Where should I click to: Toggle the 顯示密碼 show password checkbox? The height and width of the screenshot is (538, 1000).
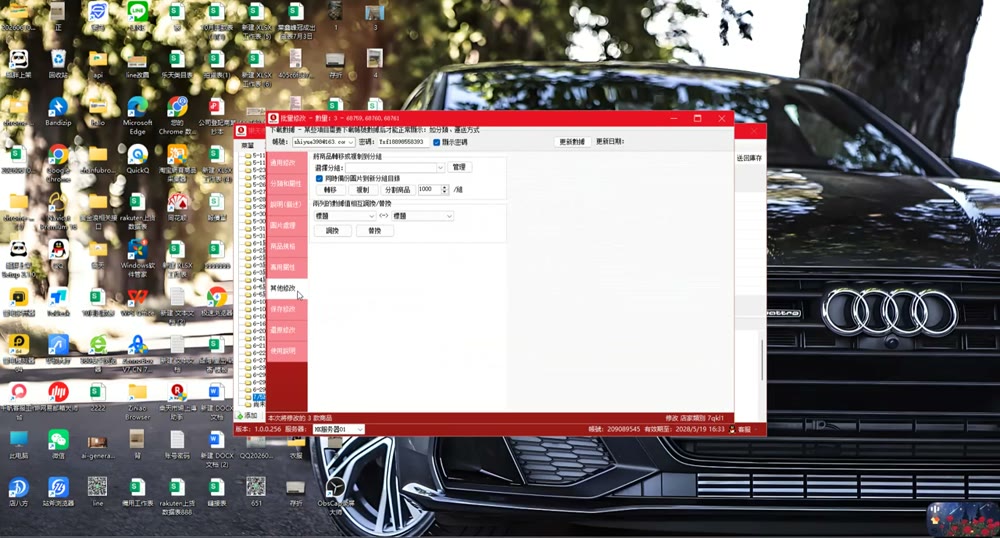point(437,142)
